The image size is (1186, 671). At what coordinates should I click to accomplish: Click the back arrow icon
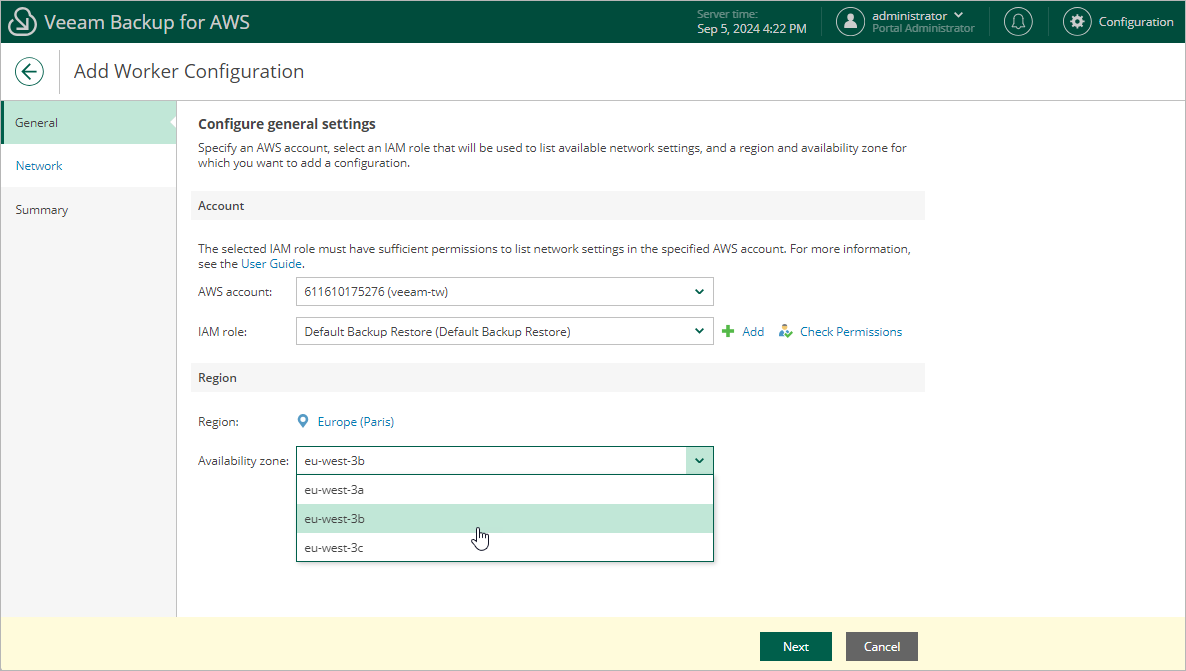click(x=29, y=71)
